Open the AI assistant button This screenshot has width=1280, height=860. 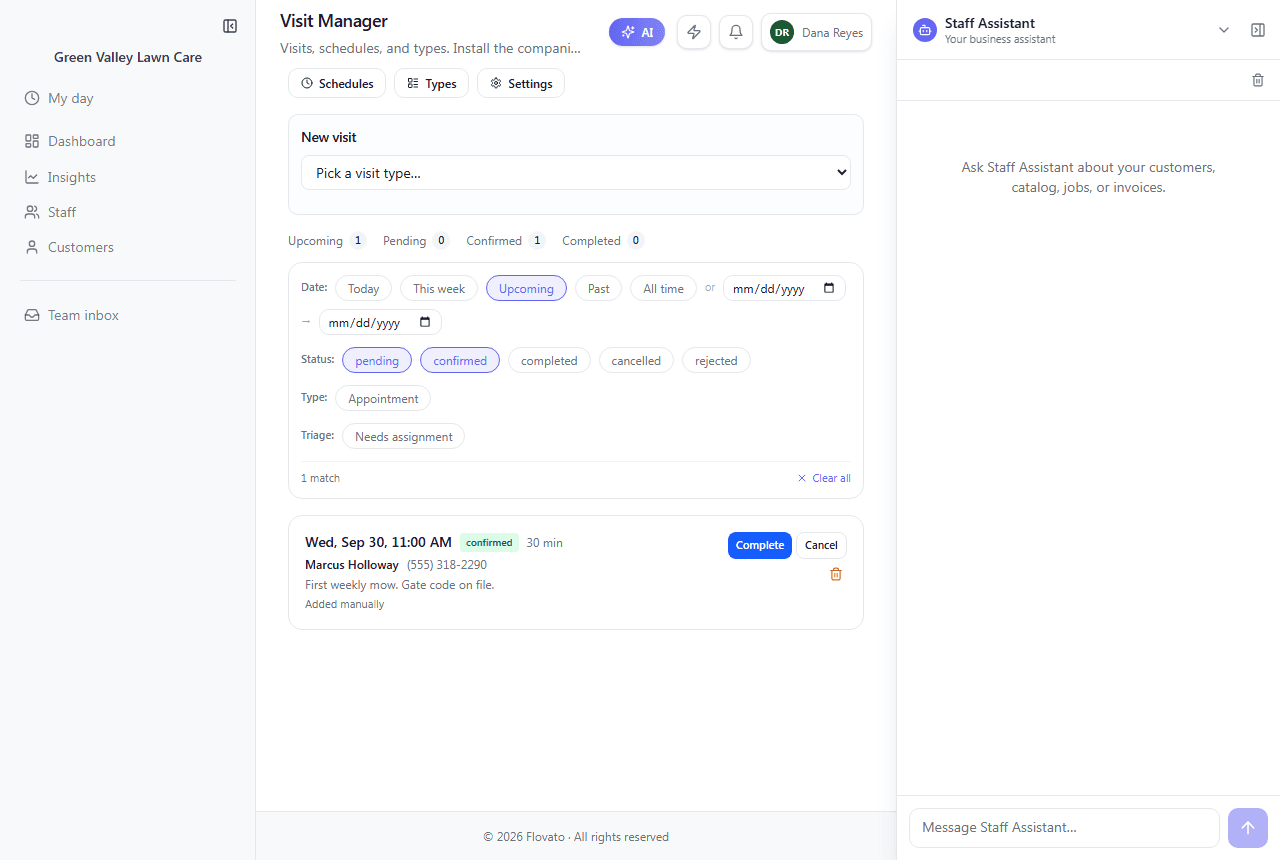637,32
